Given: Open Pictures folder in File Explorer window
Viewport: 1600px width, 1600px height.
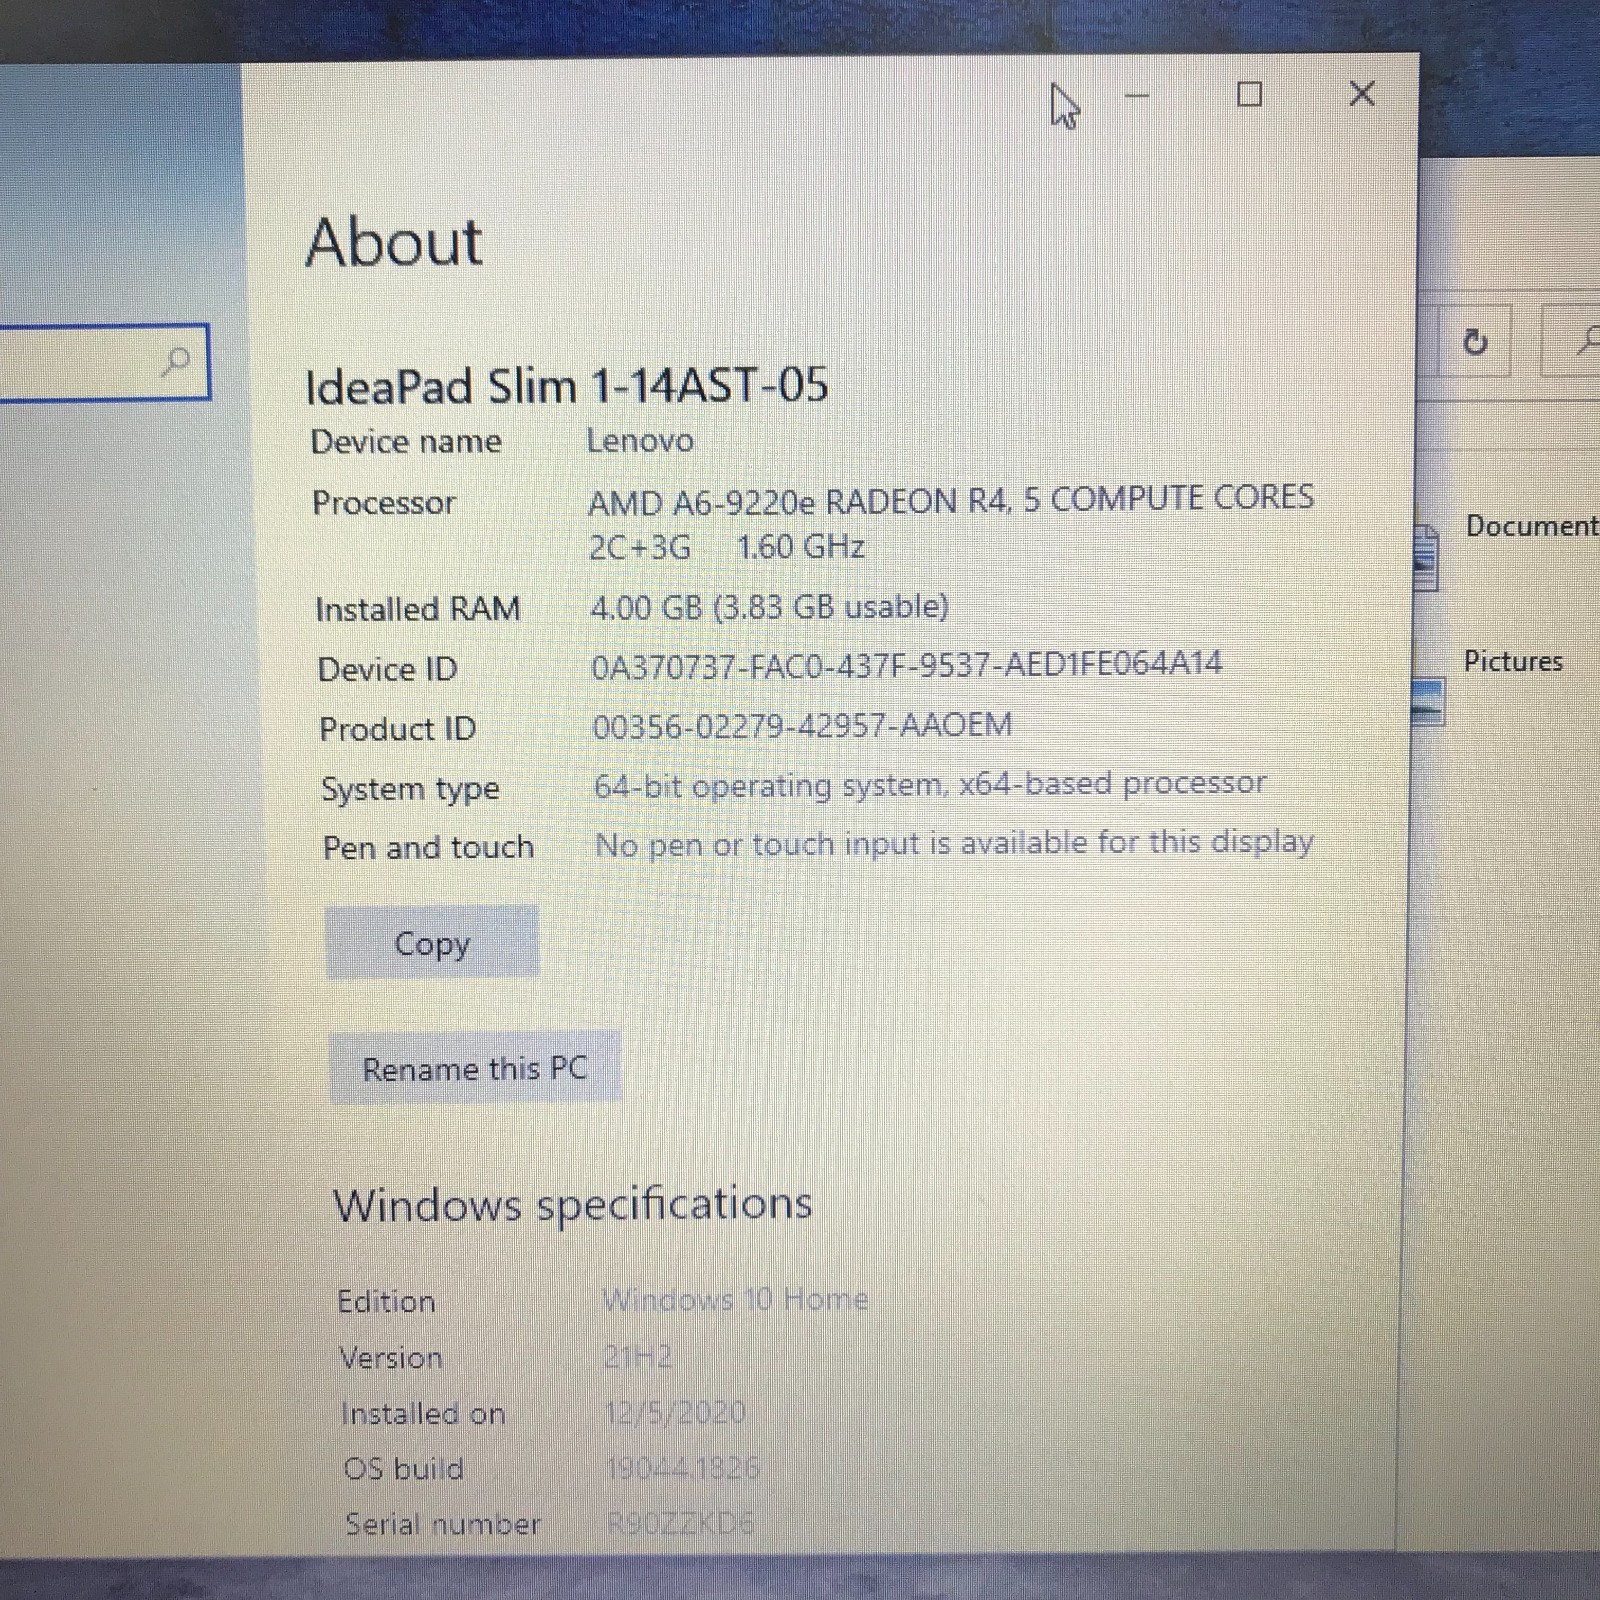Looking at the screenshot, I should pos(1490,684).
